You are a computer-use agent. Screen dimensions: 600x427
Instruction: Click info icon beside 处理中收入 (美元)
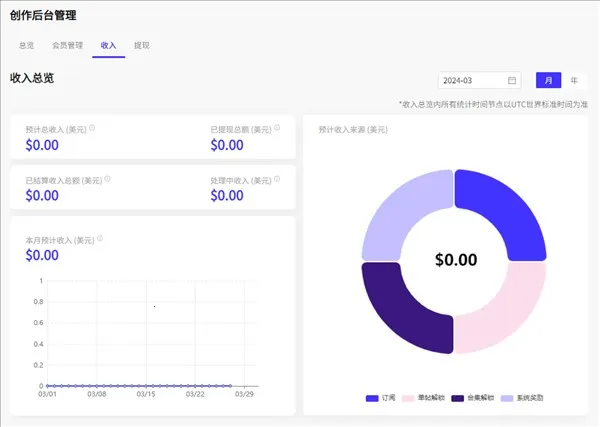coord(275,179)
